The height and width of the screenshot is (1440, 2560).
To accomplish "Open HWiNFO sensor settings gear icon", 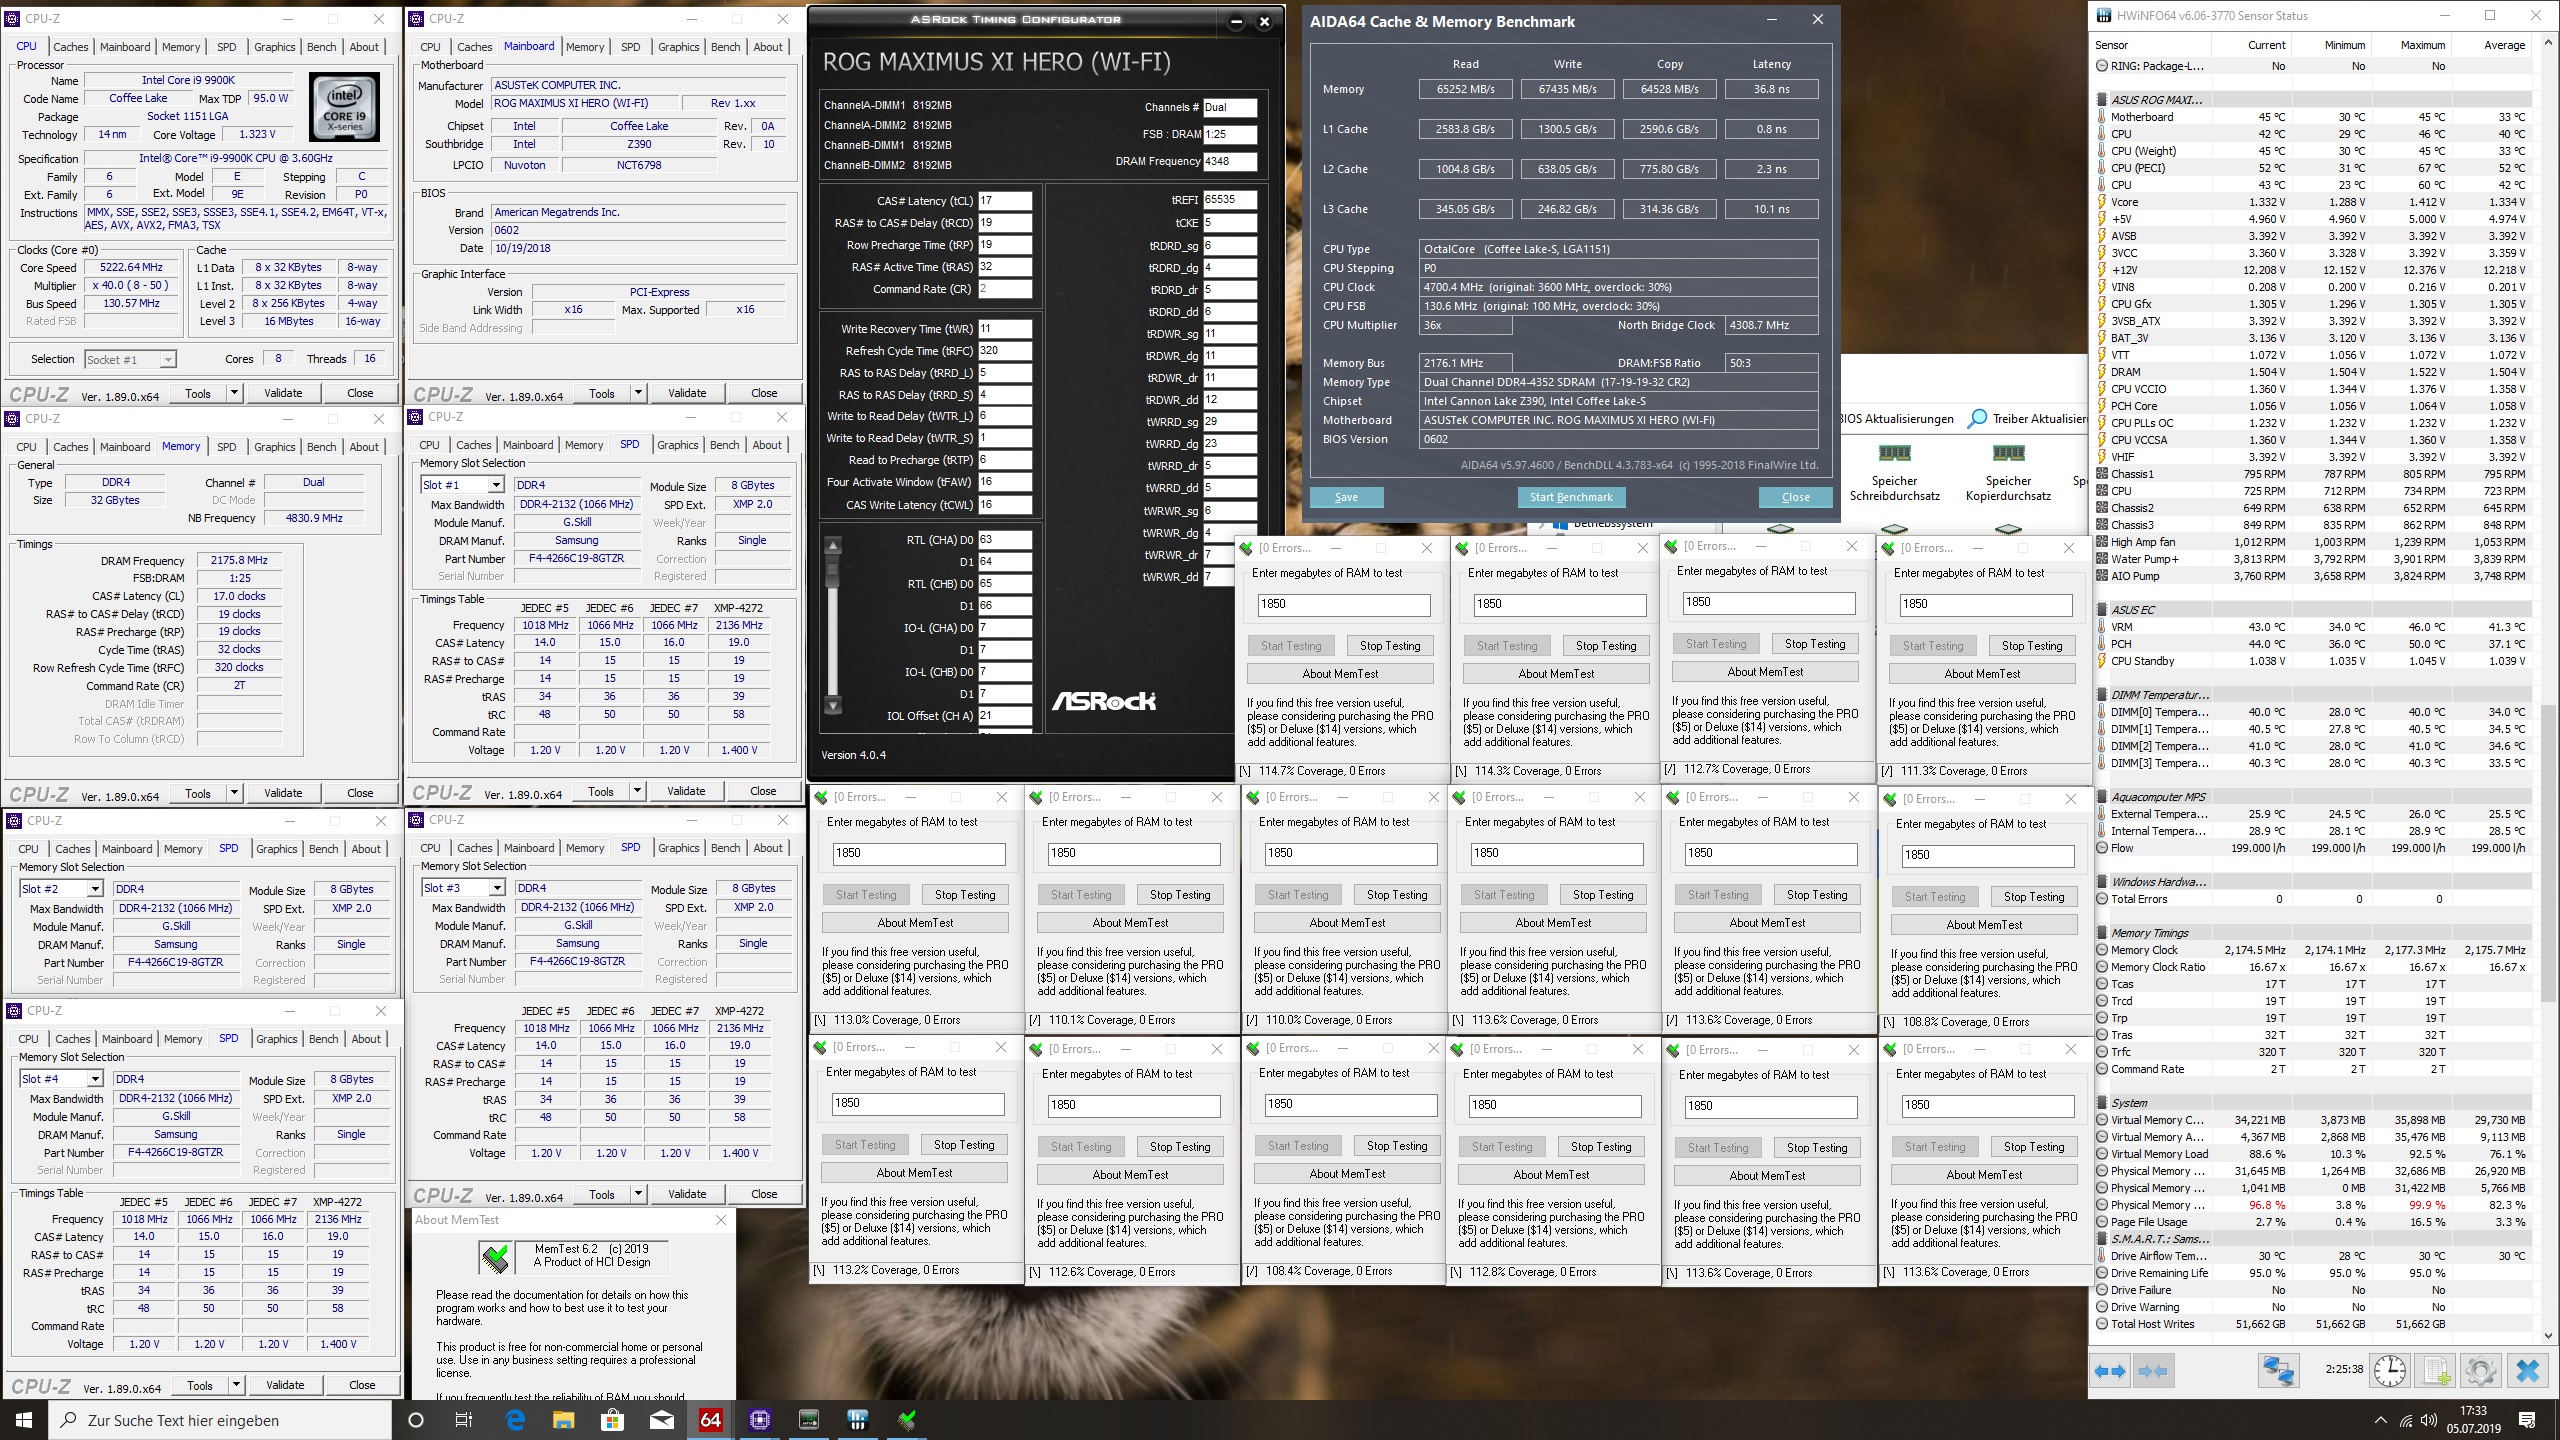I will point(2480,1371).
